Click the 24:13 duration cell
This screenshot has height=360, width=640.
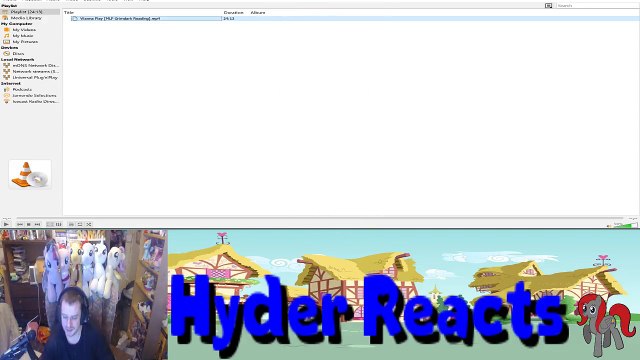click(x=229, y=18)
